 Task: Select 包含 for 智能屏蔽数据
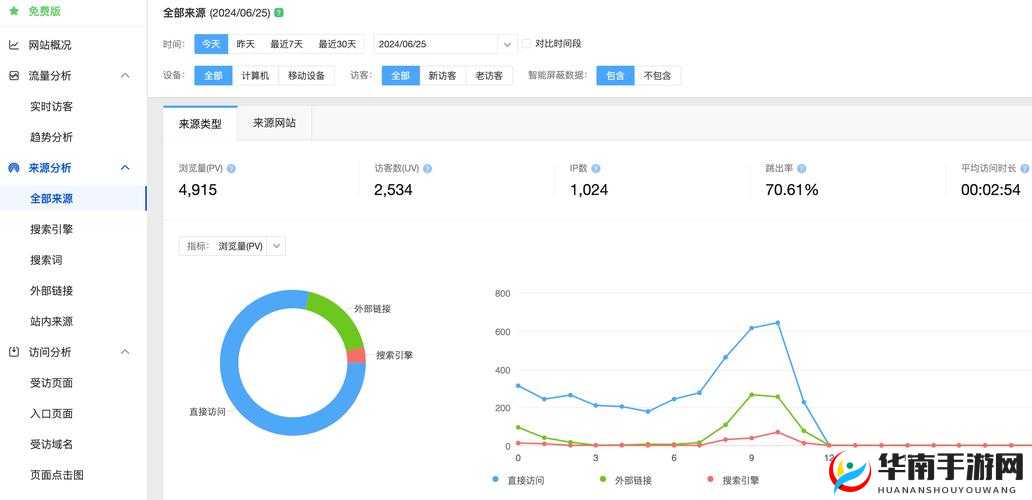(x=615, y=76)
